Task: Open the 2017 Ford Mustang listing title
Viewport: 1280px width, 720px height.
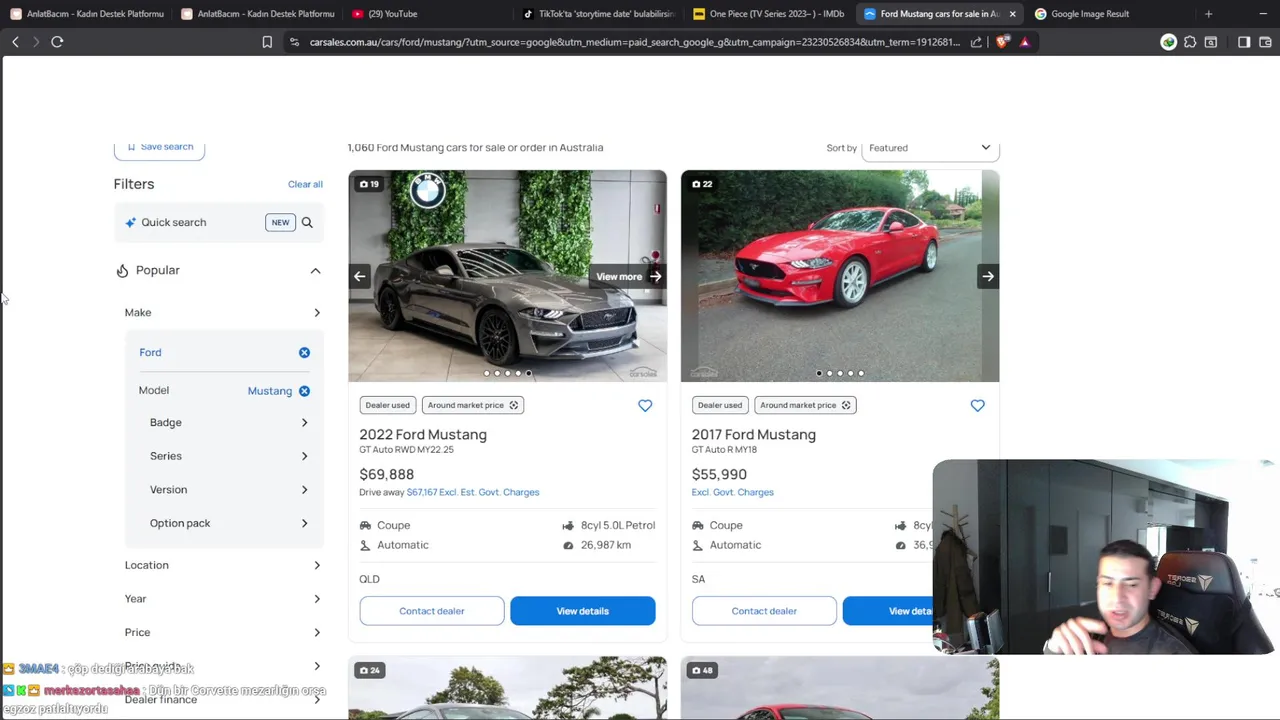Action: pos(754,435)
